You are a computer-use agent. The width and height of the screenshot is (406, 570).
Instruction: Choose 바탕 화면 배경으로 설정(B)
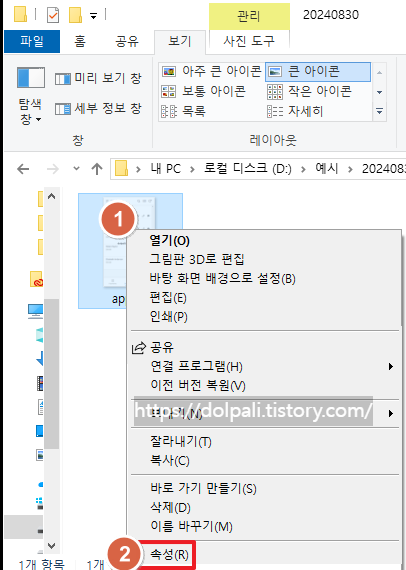click(222, 278)
